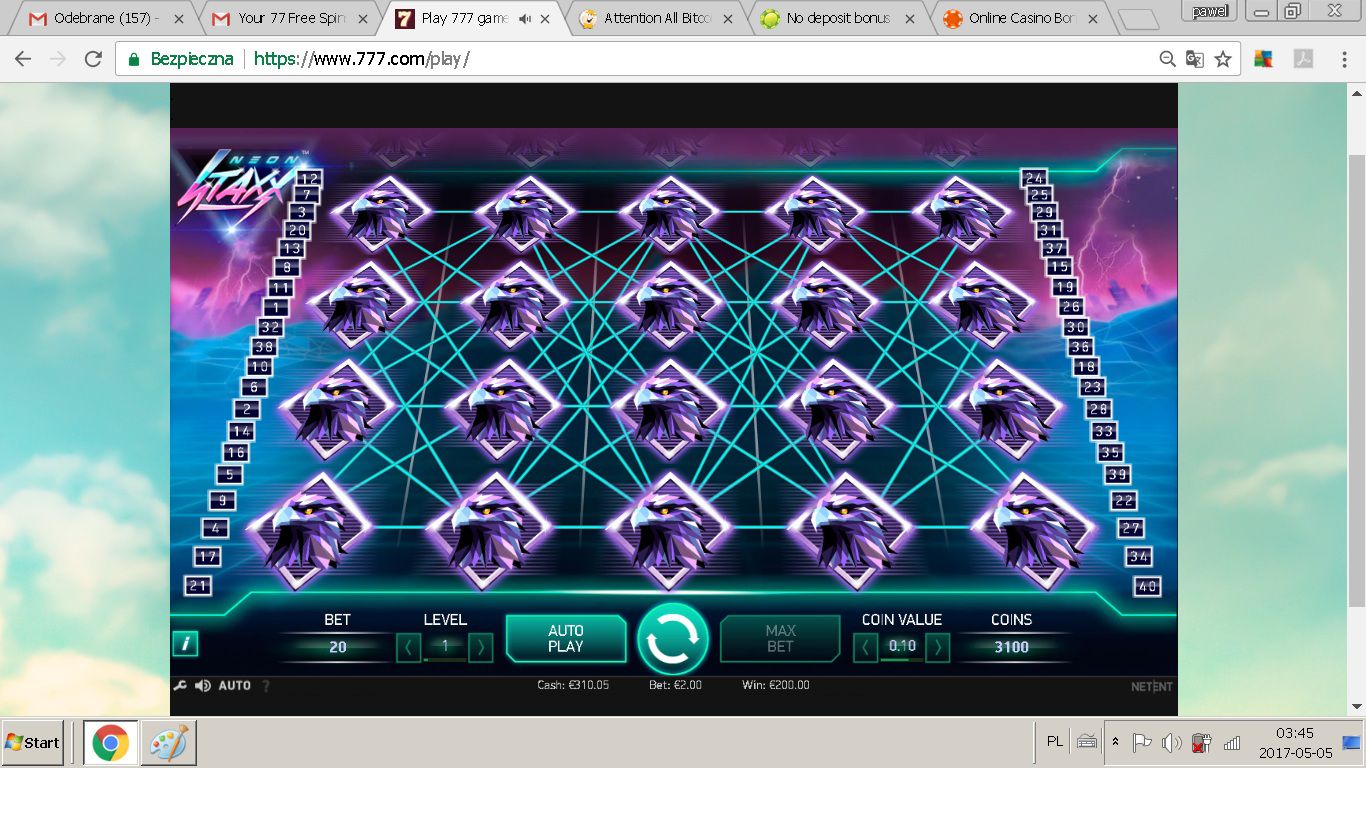Viewport: 1366px width, 815px height.
Task: Click the translate page icon
Action: pos(1194,59)
